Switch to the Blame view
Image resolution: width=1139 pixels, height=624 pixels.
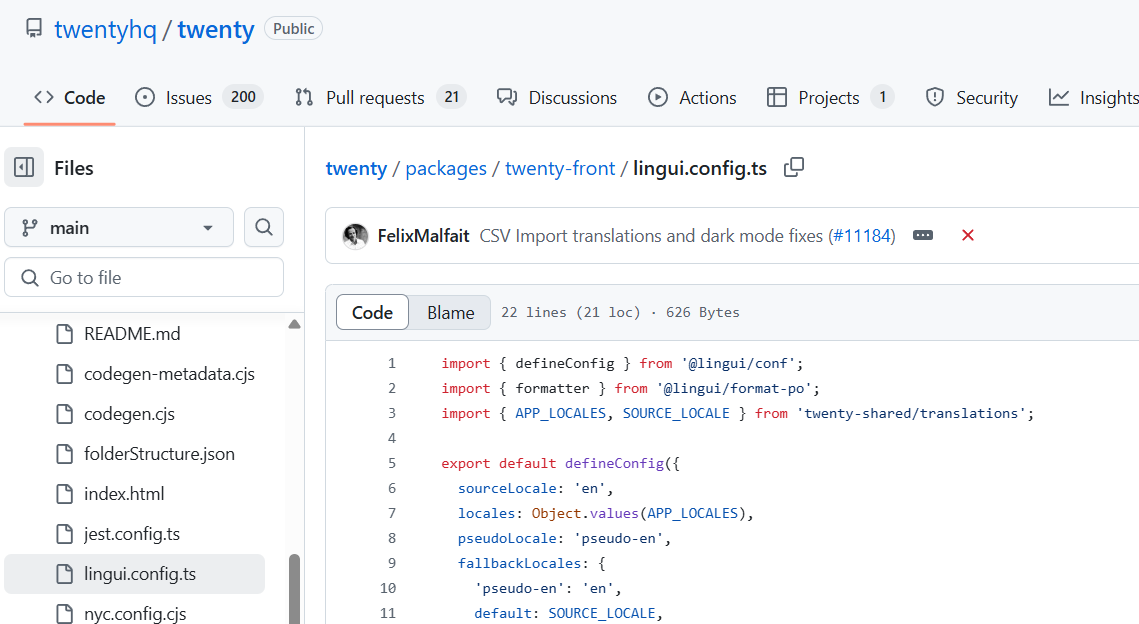click(x=450, y=312)
